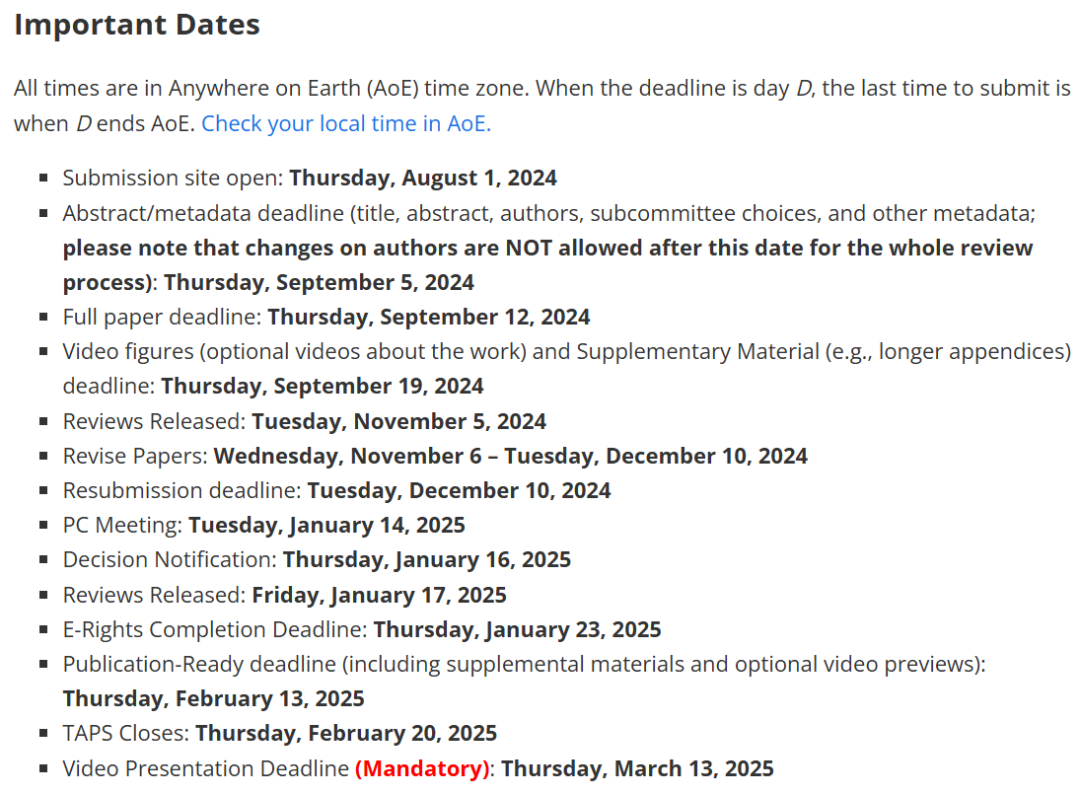The width and height of the screenshot is (1080, 794).
Task: Click the 'Submission site open' date August 1, 2024
Action: (x=423, y=178)
